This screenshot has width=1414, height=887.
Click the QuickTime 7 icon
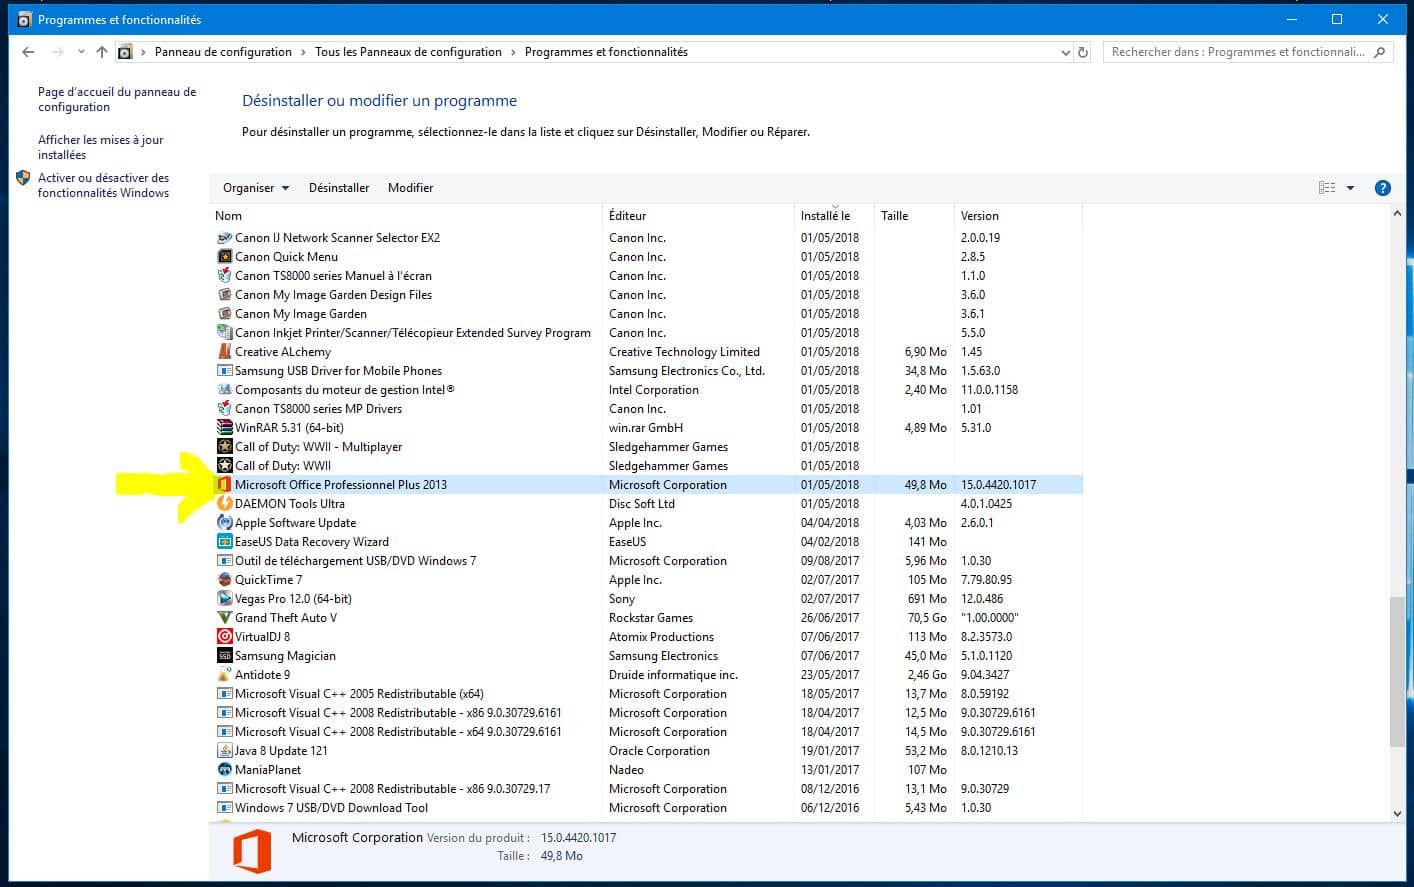225,579
